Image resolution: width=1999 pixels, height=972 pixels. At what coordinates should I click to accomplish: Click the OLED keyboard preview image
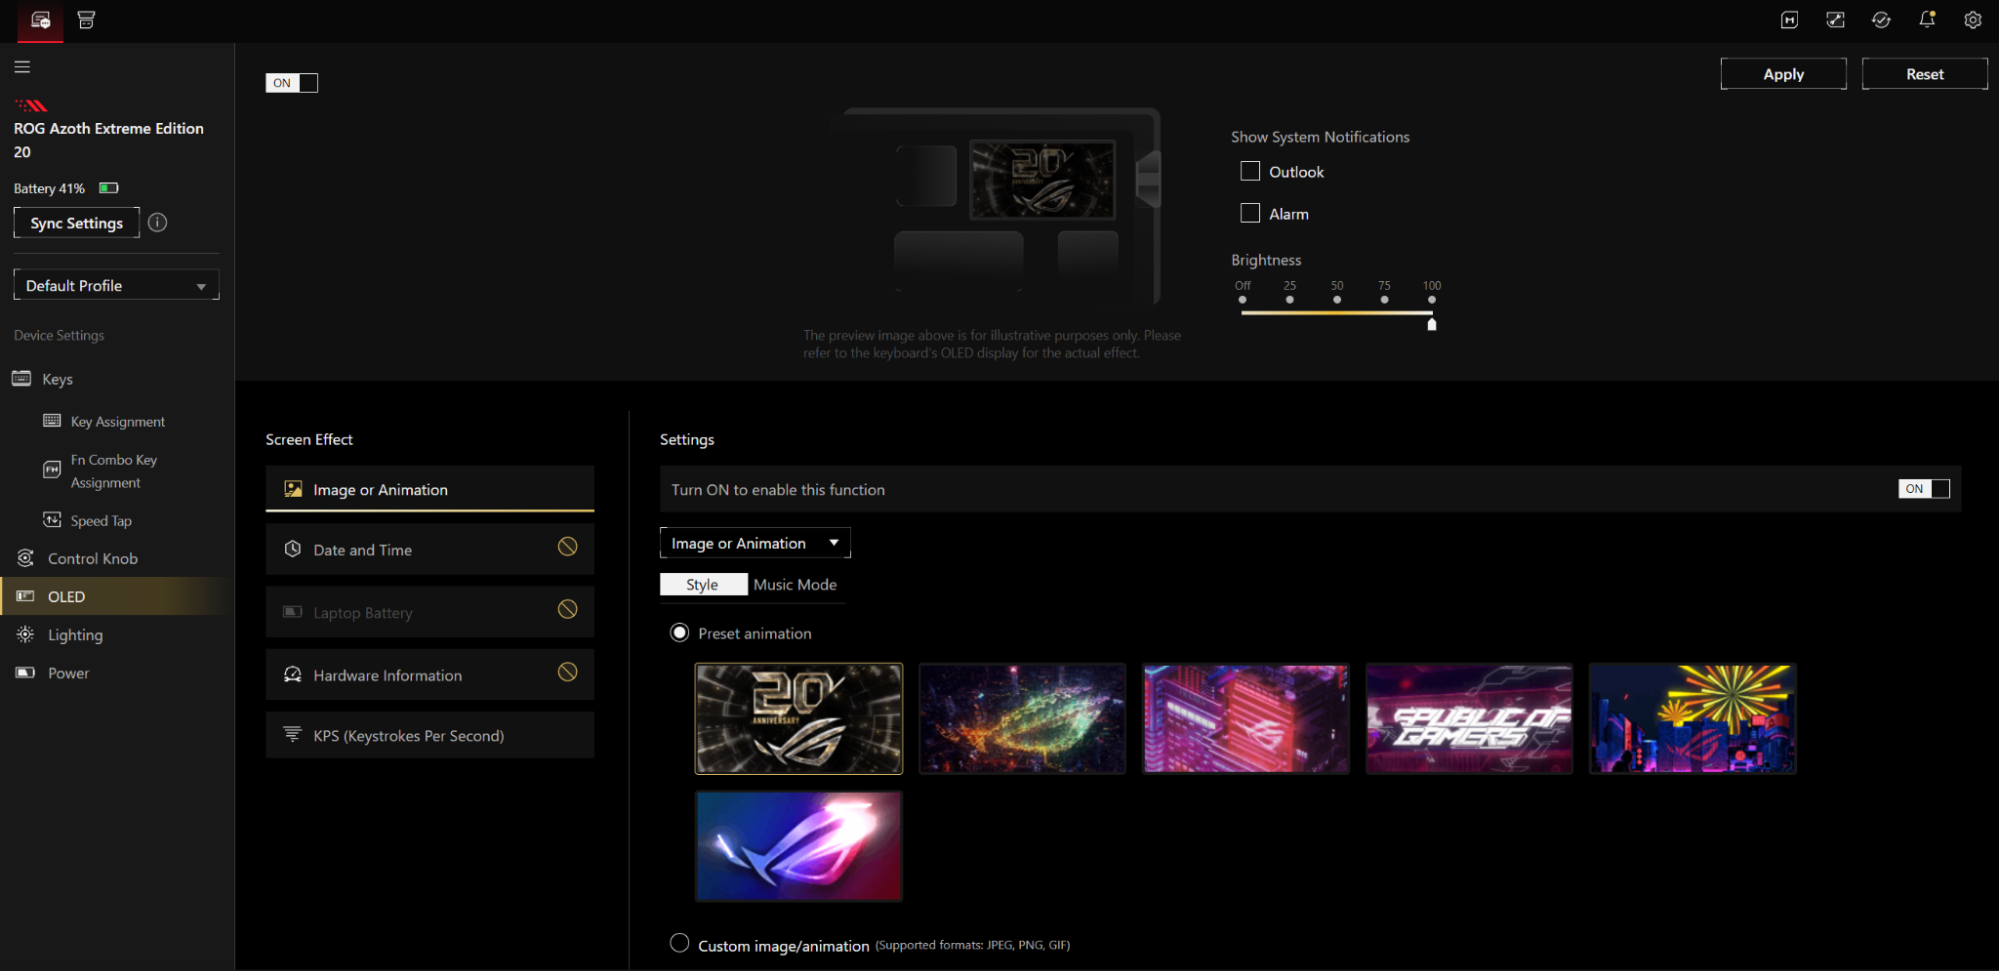pos(1043,180)
